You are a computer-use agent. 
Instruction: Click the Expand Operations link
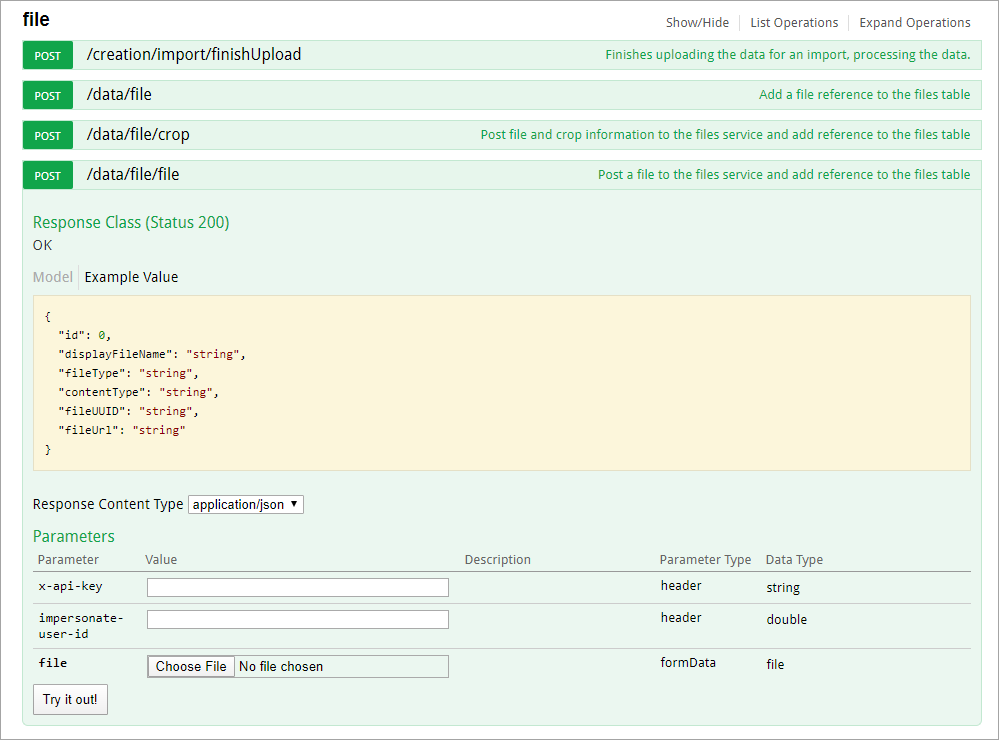(x=914, y=23)
